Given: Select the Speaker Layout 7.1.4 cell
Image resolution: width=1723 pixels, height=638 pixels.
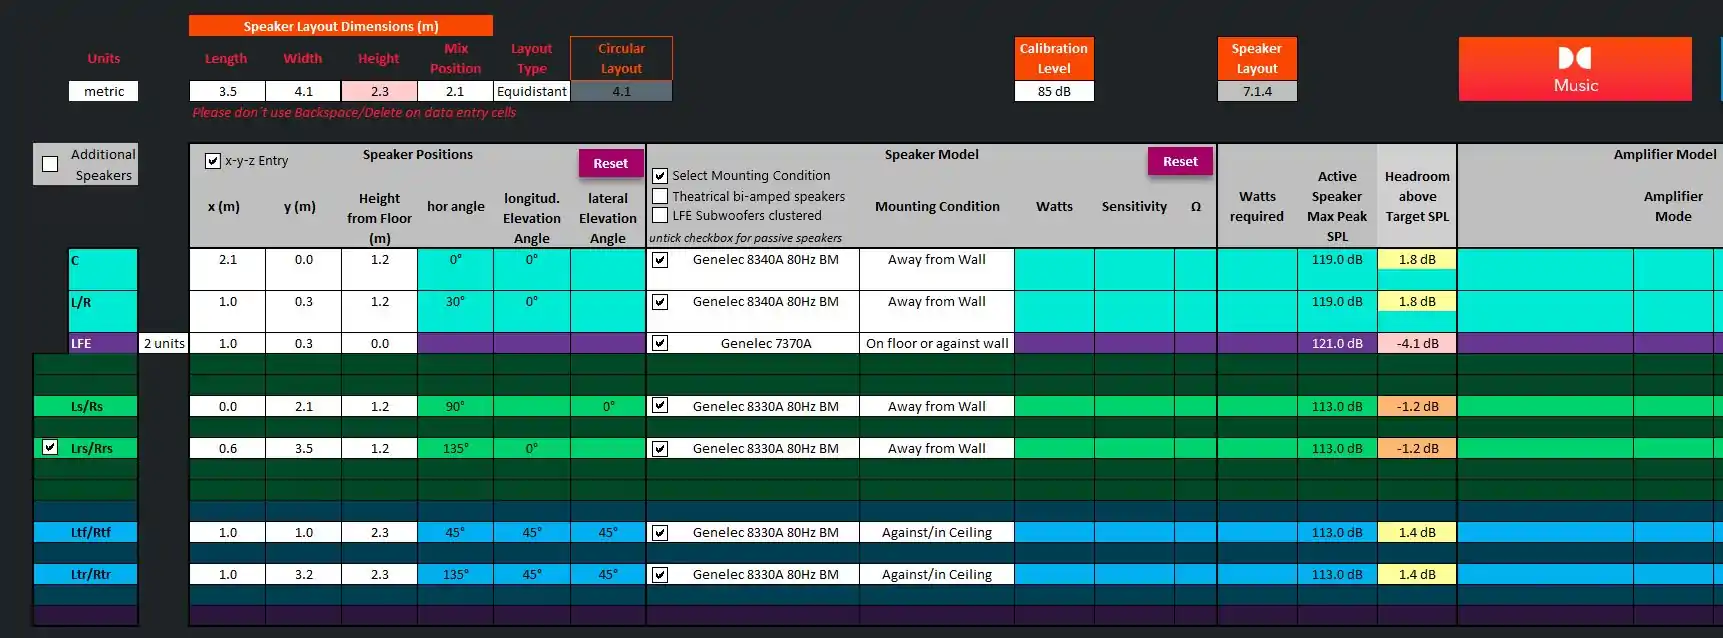Looking at the screenshot, I should pyautogui.click(x=1257, y=91).
